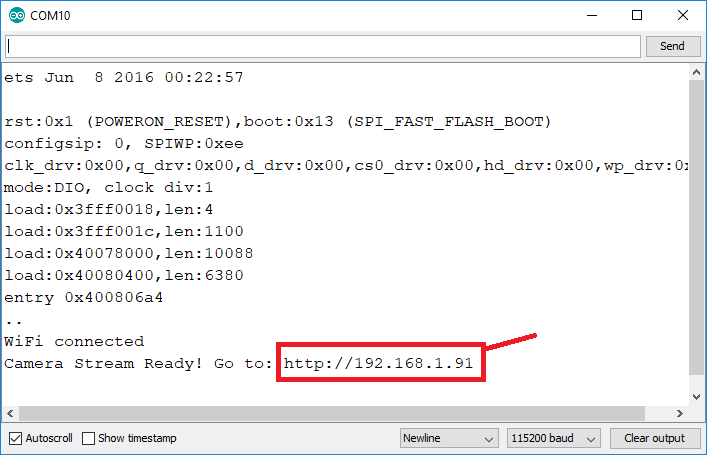Click the horizontal scrollbar right arrow

(x=682, y=412)
